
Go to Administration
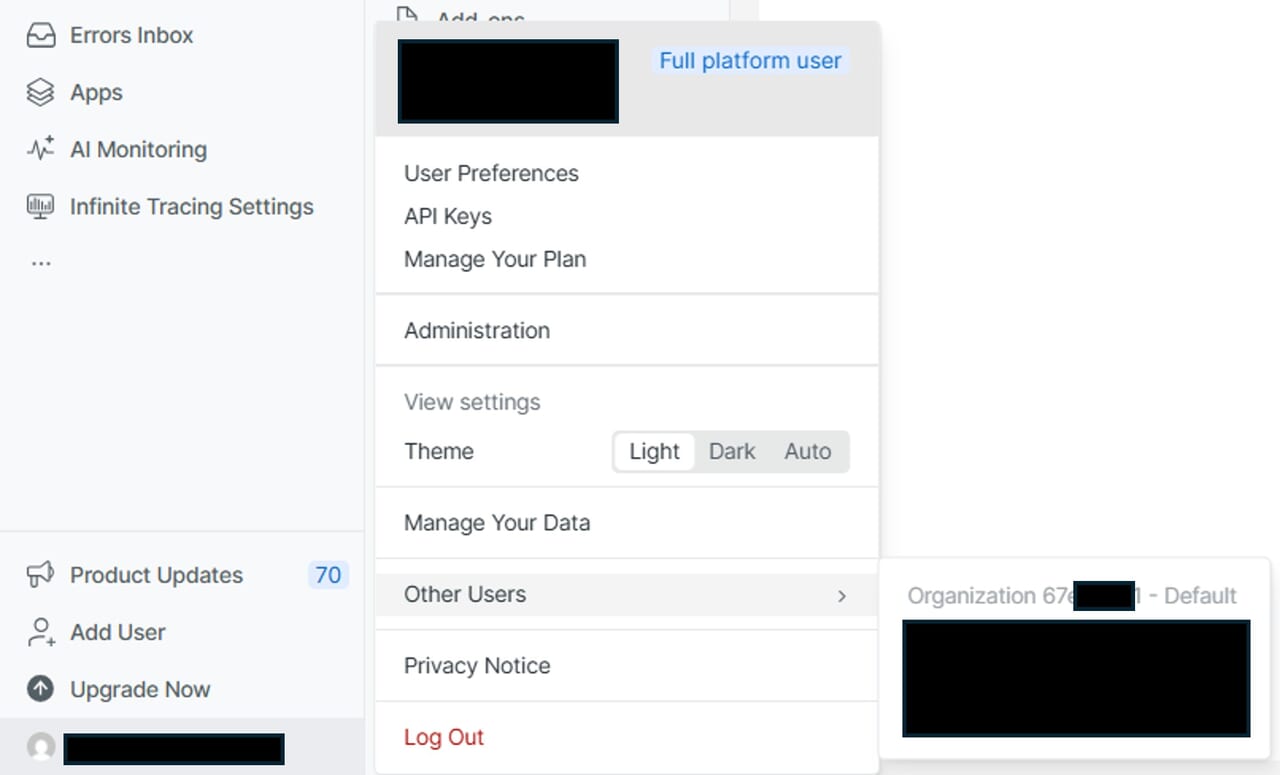(477, 331)
